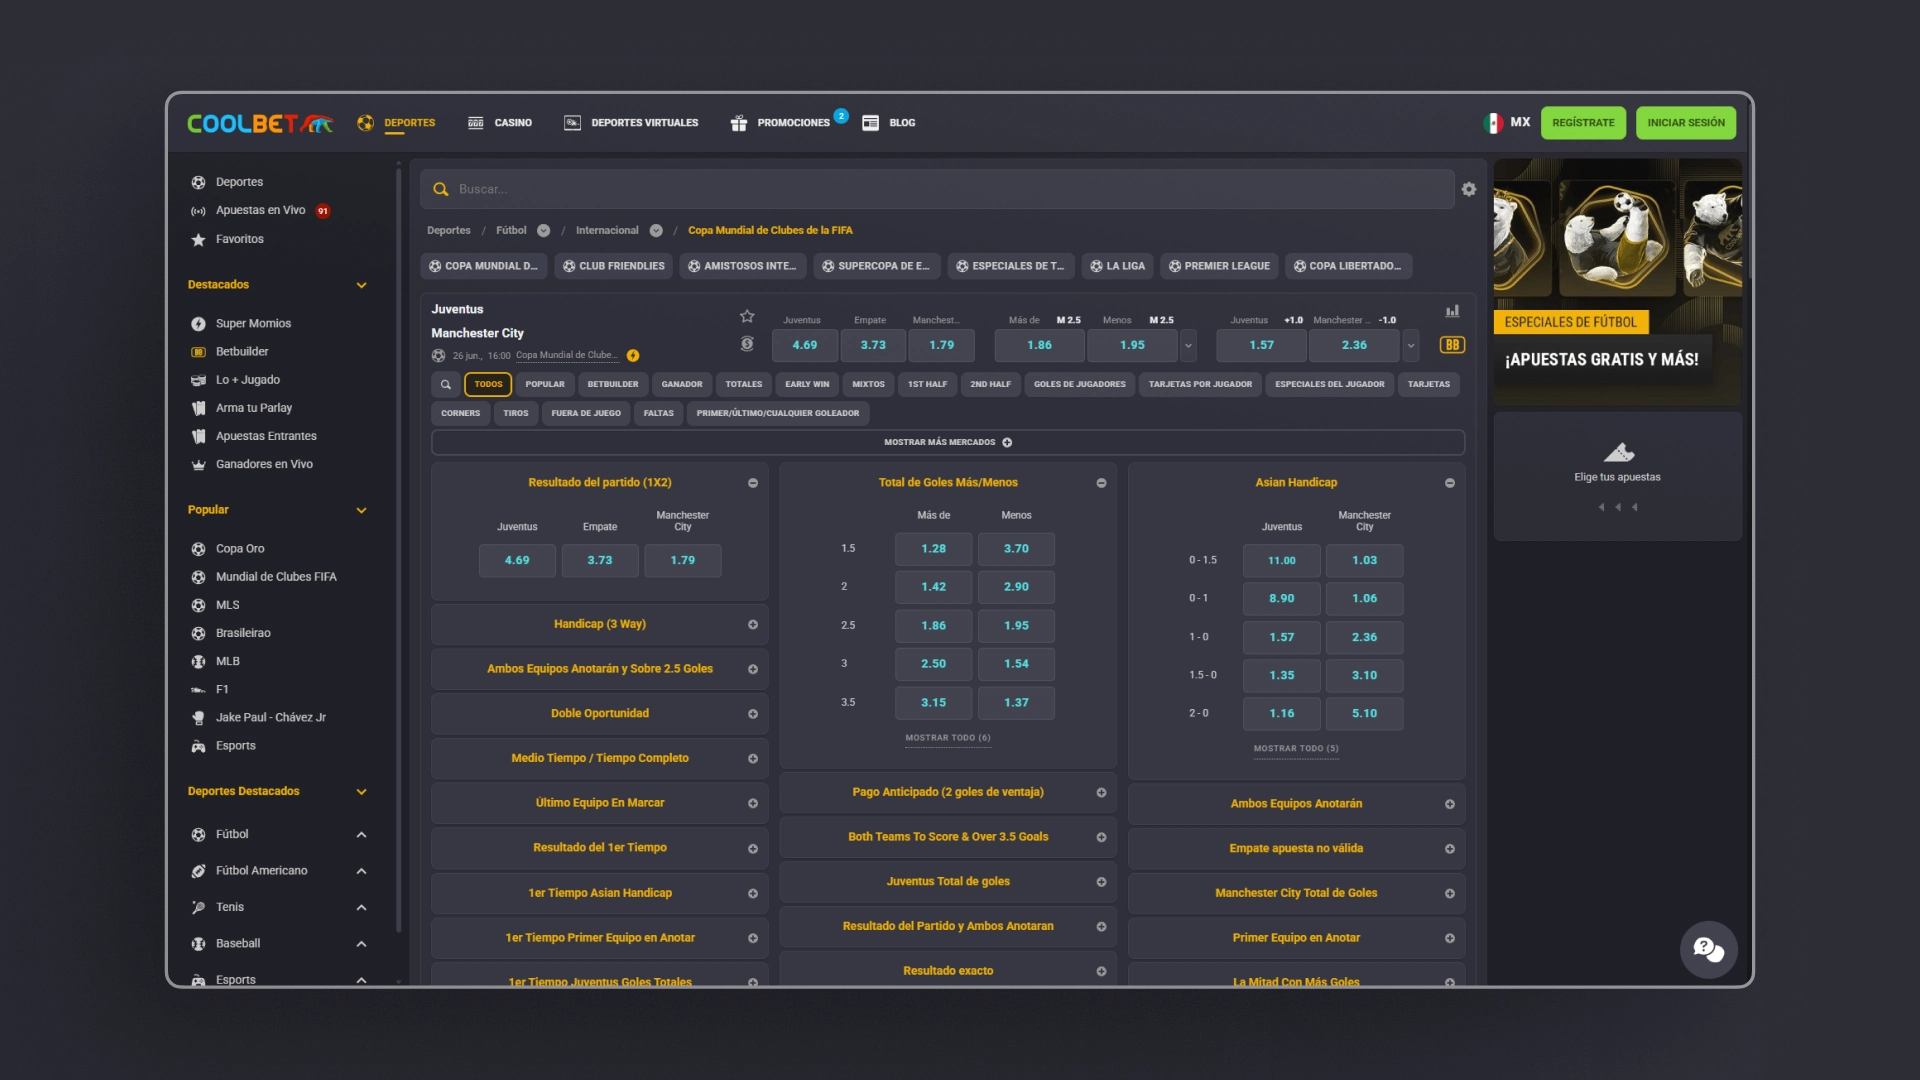The width and height of the screenshot is (1920, 1080).
Task: Select Premier League chip
Action: coord(1219,266)
